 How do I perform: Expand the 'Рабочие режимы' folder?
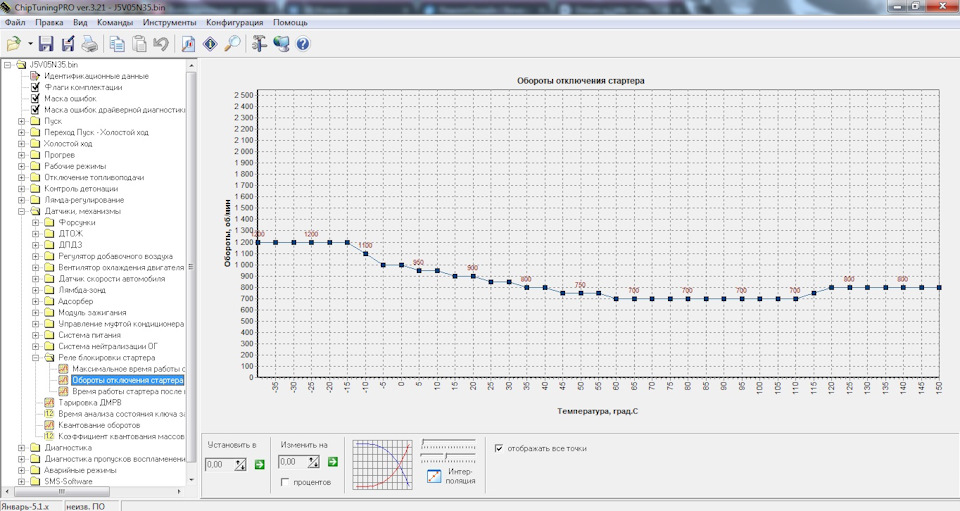[x=21, y=166]
